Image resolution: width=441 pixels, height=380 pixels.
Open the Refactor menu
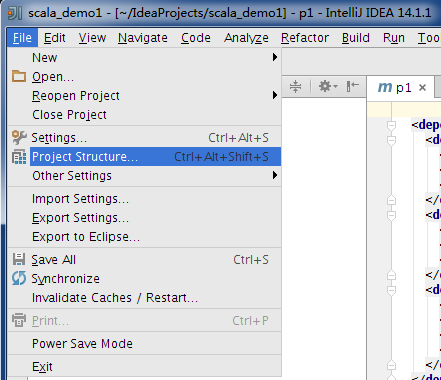(x=305, y=38)
